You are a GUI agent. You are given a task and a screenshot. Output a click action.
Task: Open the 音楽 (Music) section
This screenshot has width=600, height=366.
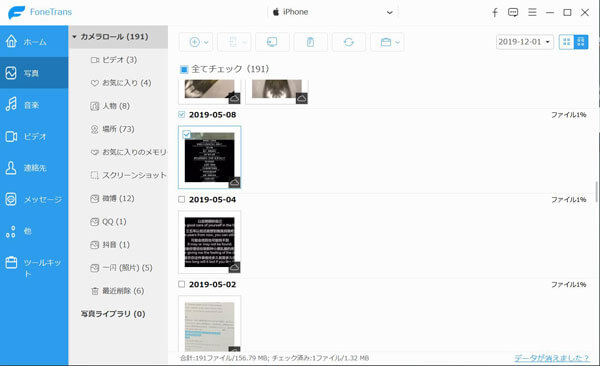(x=34, y=105)
